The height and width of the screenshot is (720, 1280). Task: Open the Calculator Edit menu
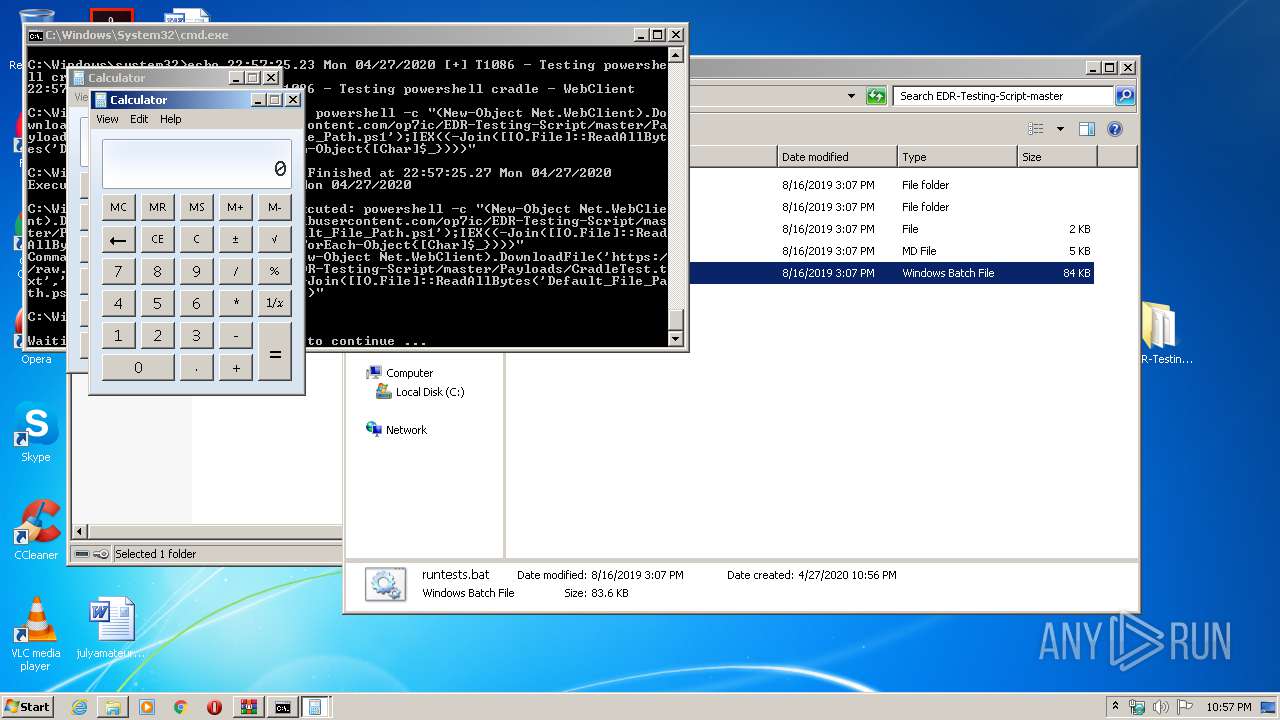(x=139, y=119)
